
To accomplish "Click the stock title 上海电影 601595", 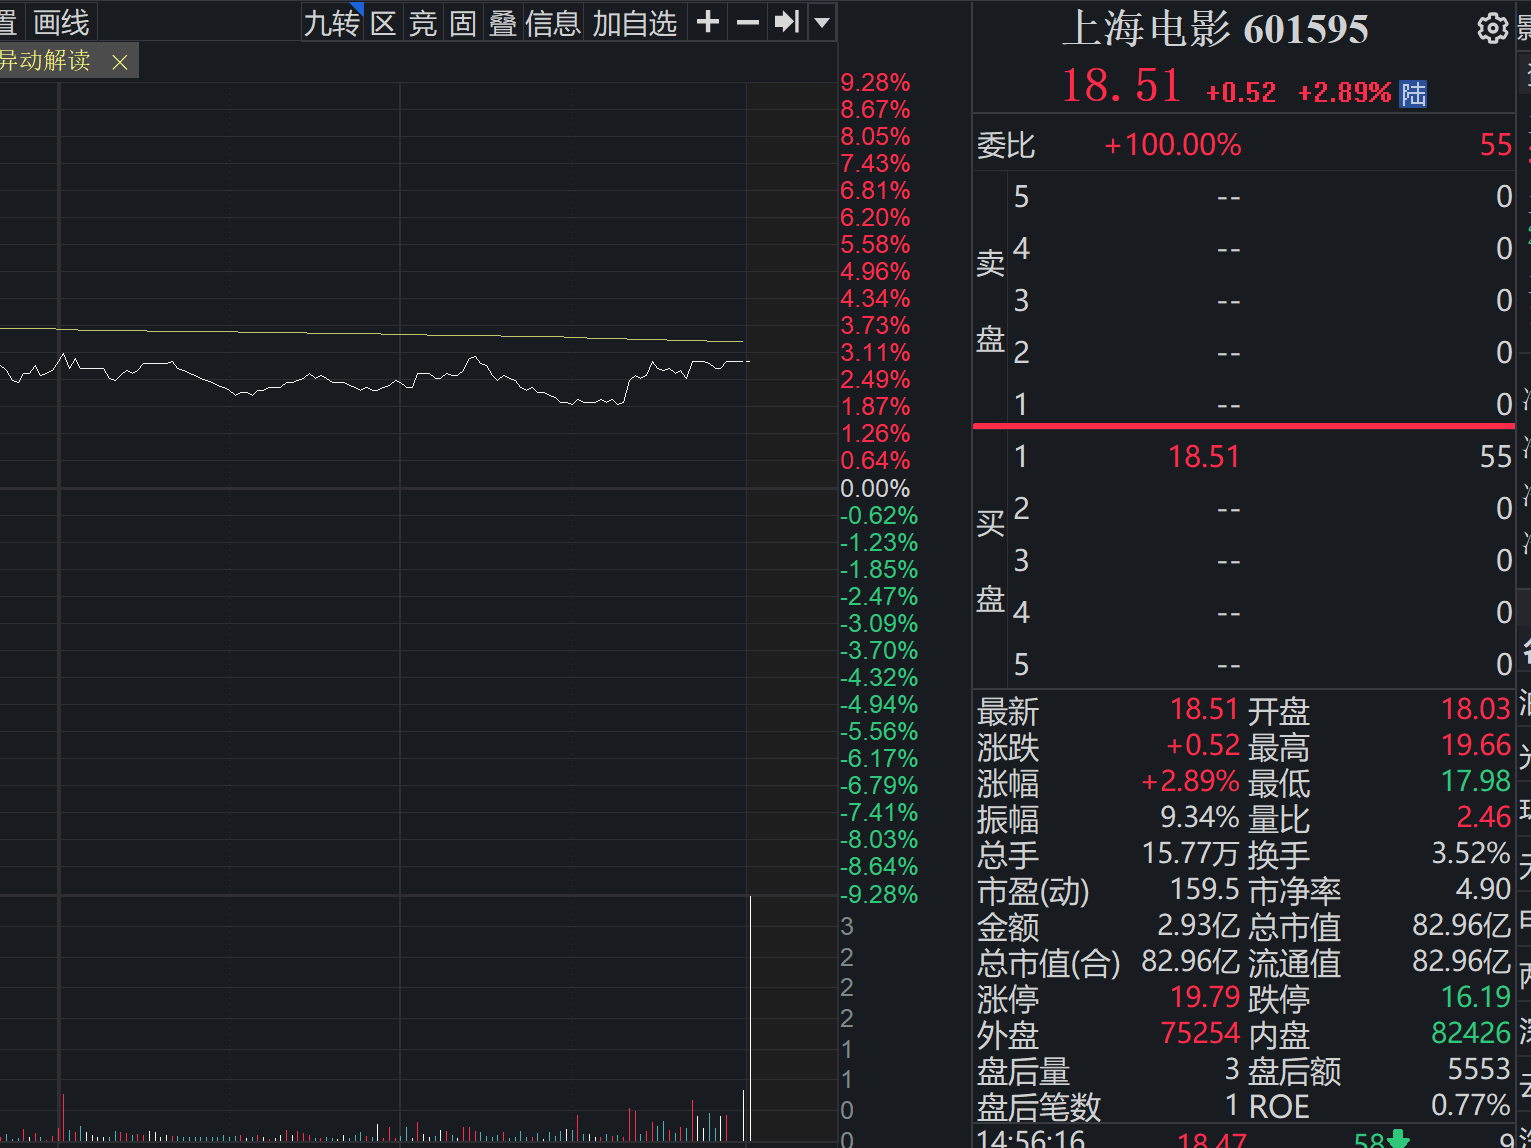I will 1214,29.
